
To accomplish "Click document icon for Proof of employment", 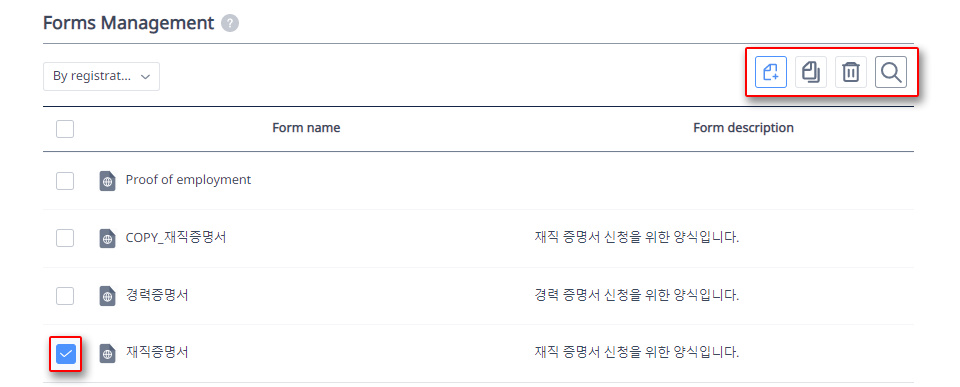I will [108, 181].
